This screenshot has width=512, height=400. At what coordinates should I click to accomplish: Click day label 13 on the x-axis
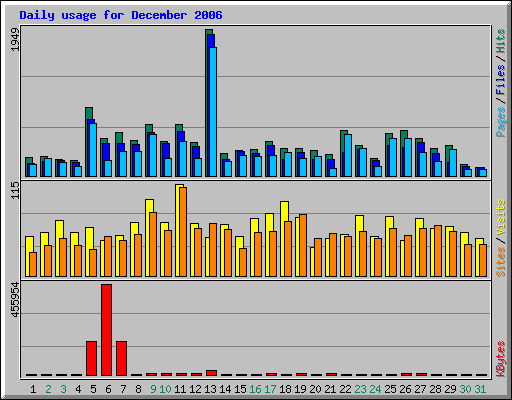tap(210, 389)
